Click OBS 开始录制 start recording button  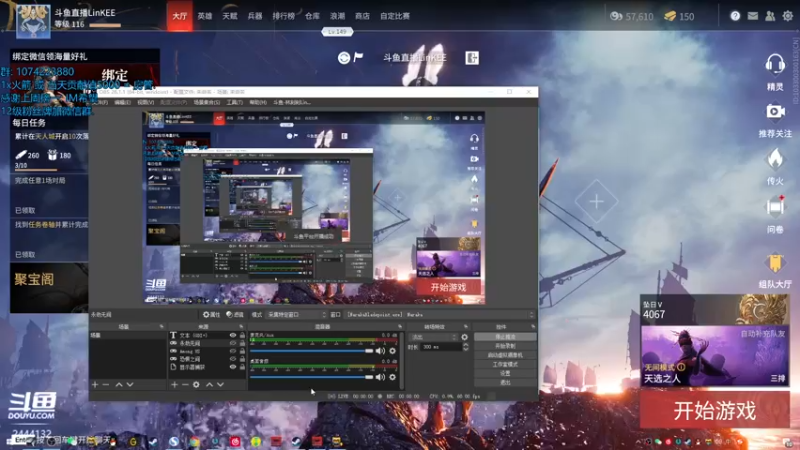[x=505, y=346]
